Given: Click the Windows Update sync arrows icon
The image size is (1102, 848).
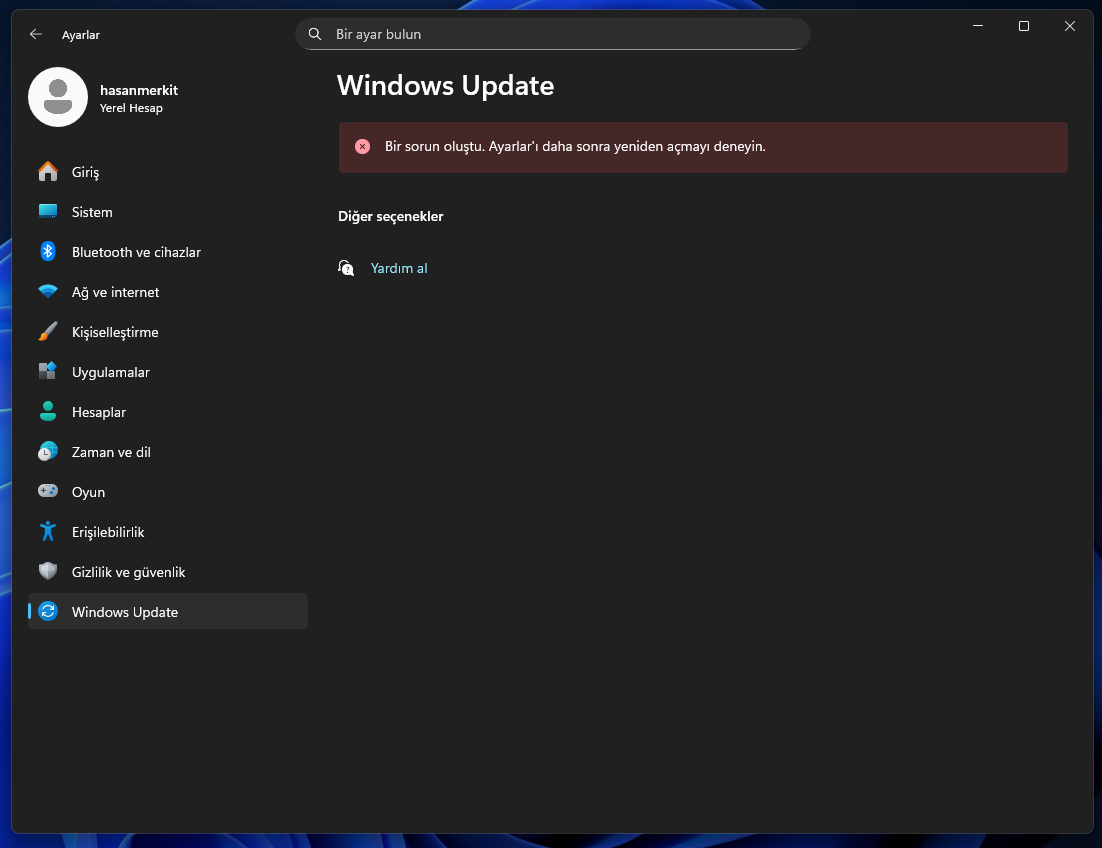Looking at the screenshot, I should pyautogui.click(x=48, y=611).
